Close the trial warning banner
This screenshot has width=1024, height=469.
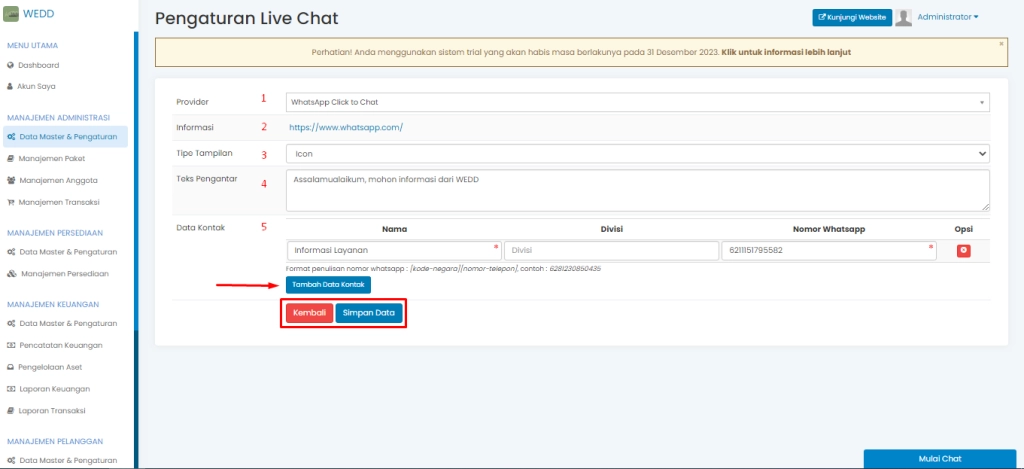click(x=1001, y=44)
